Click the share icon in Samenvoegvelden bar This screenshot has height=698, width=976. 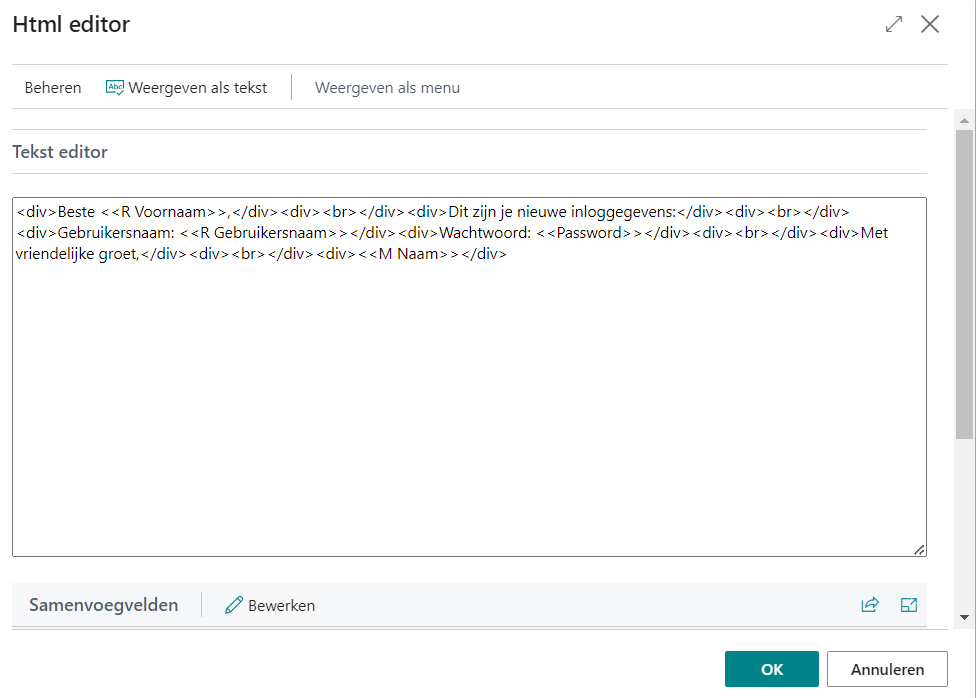pos(870,605)
